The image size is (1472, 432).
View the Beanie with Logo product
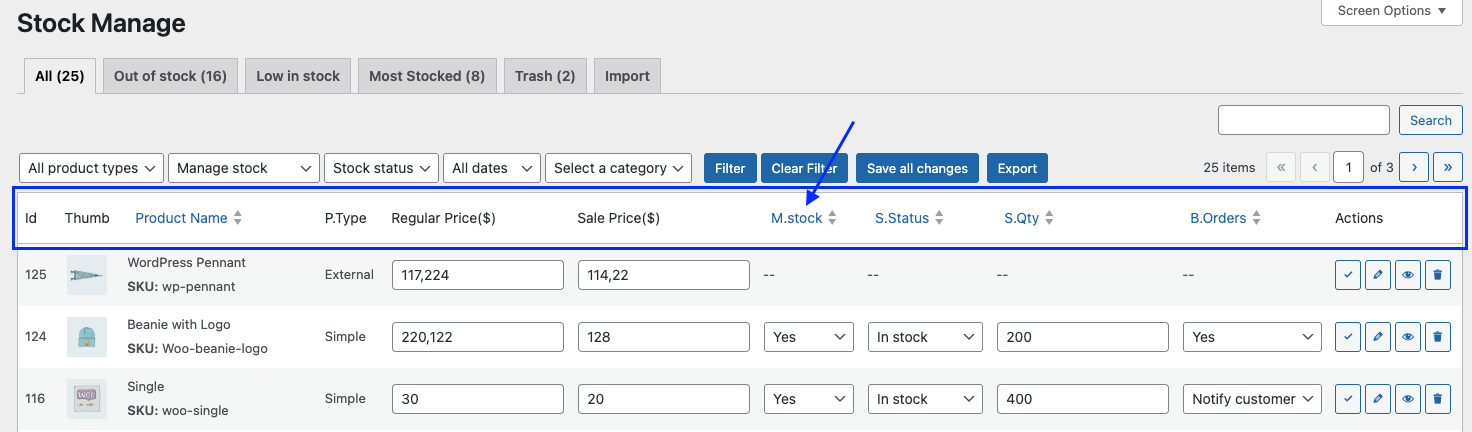click(x=1407, y=337)
